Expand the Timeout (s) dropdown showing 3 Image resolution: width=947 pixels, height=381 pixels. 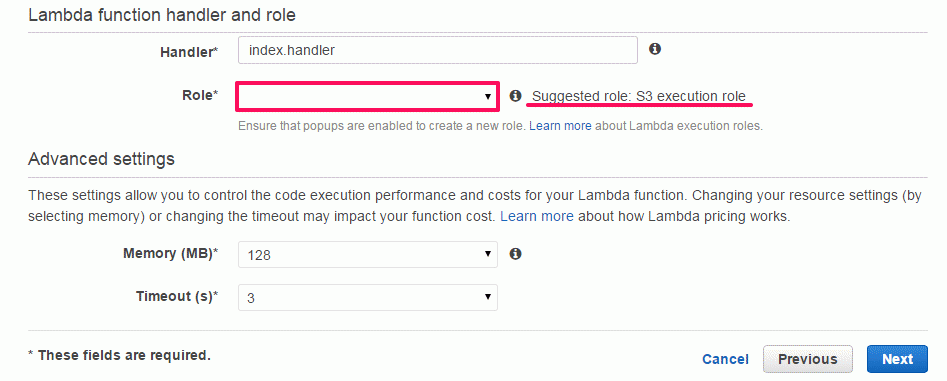368,298
